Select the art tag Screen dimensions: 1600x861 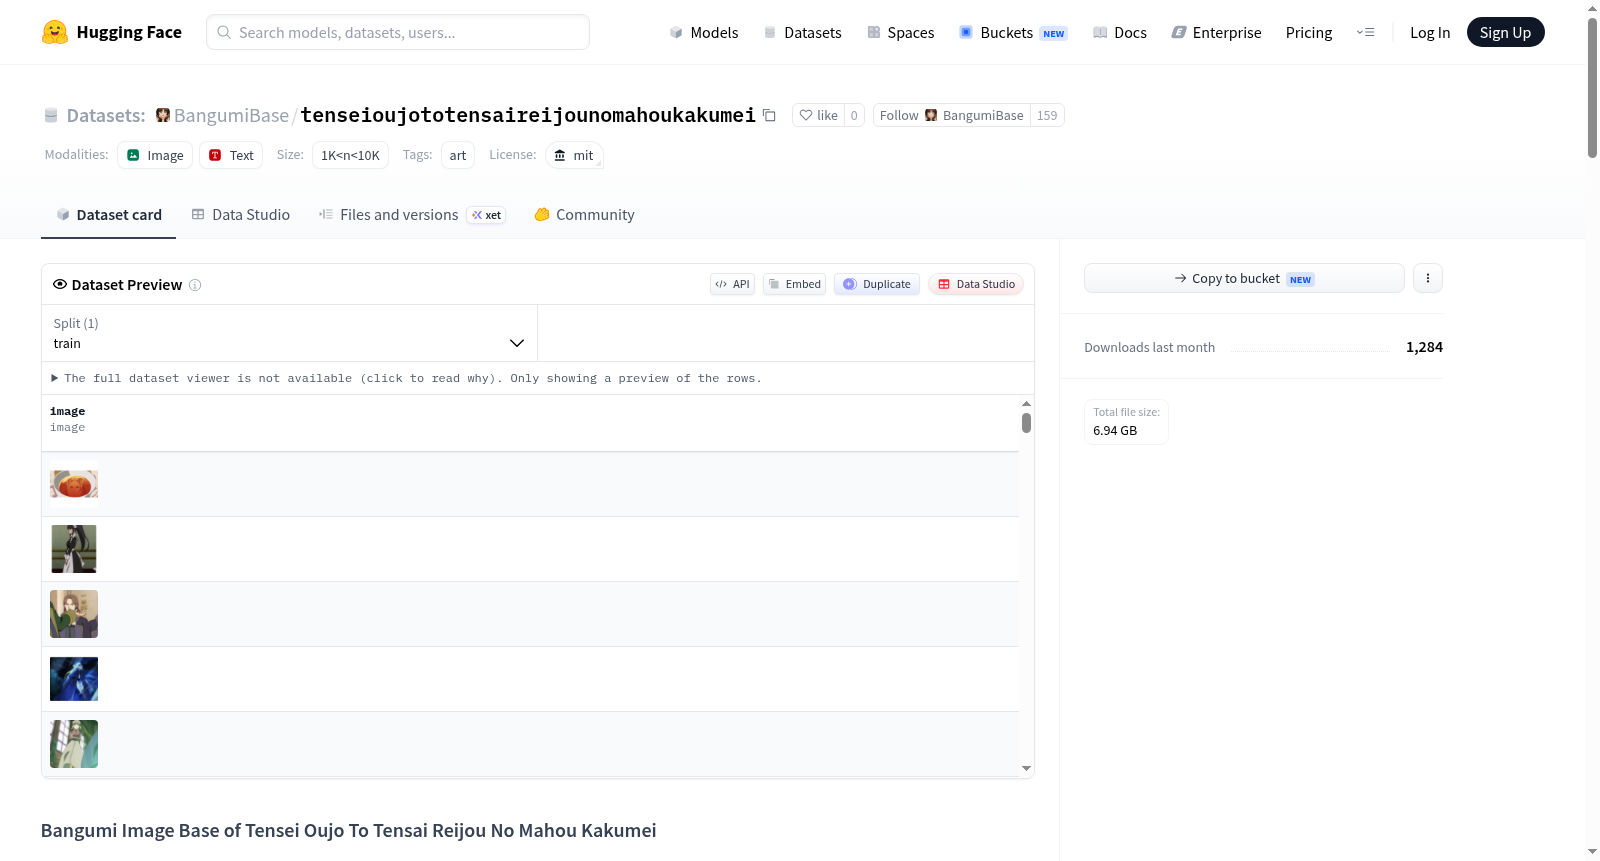click(x=458, y=155)
